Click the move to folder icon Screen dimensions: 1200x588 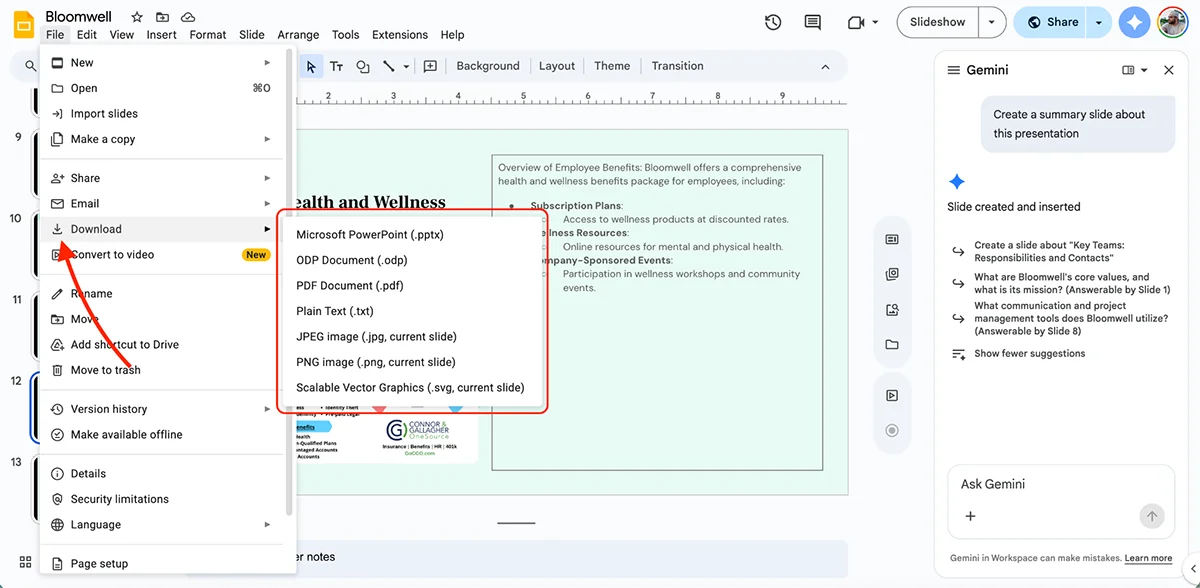[x=162, y=17]
